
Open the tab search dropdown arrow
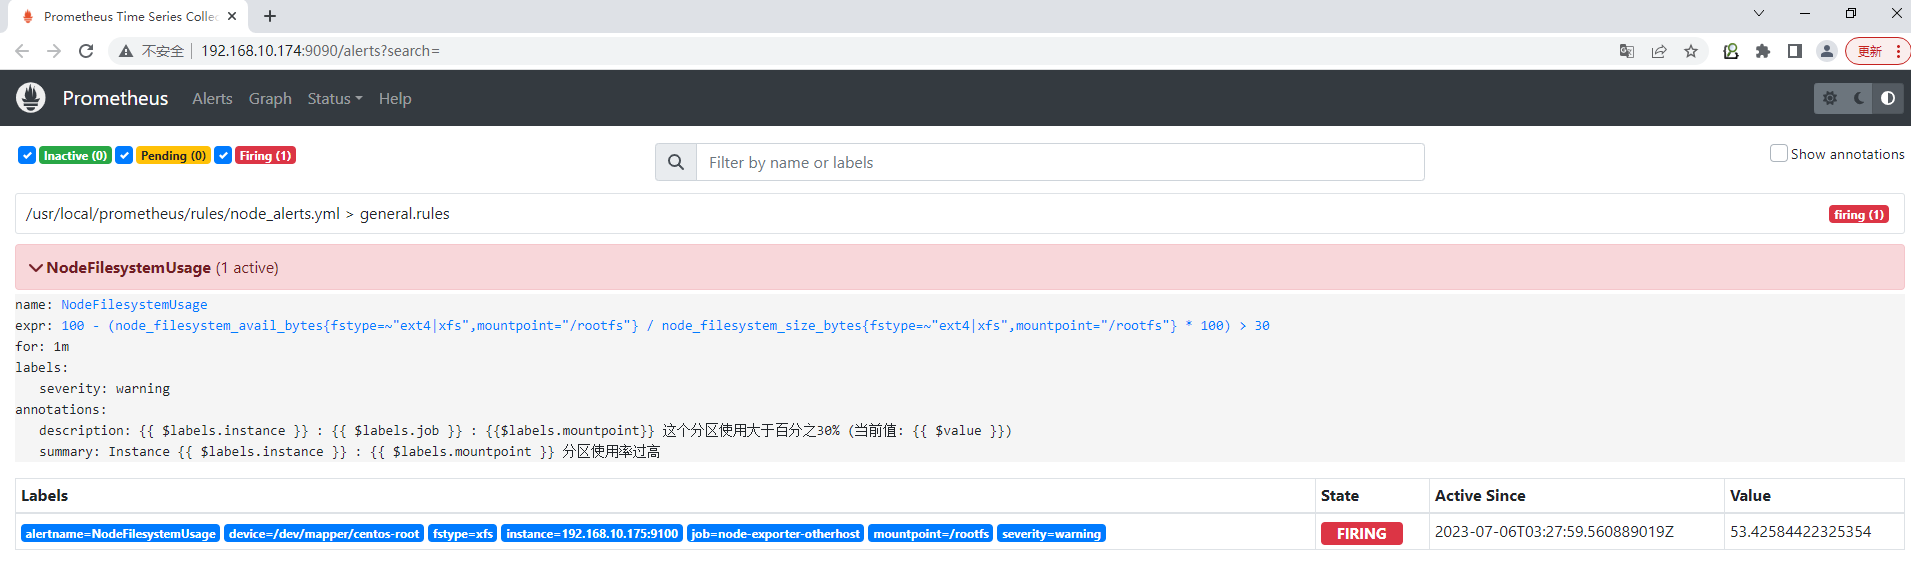tap(1759, 13)
